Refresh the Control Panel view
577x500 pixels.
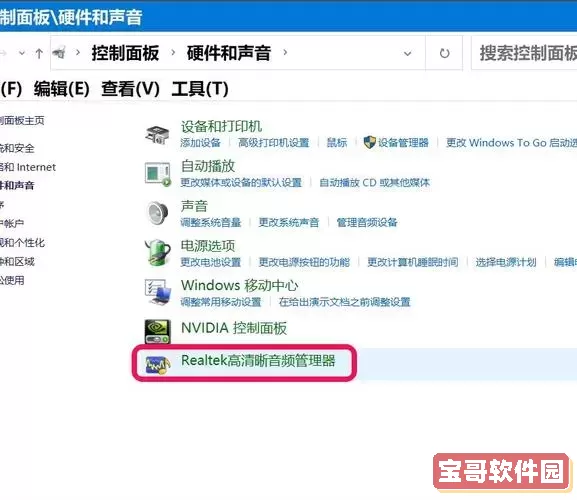tap(445, 54)
